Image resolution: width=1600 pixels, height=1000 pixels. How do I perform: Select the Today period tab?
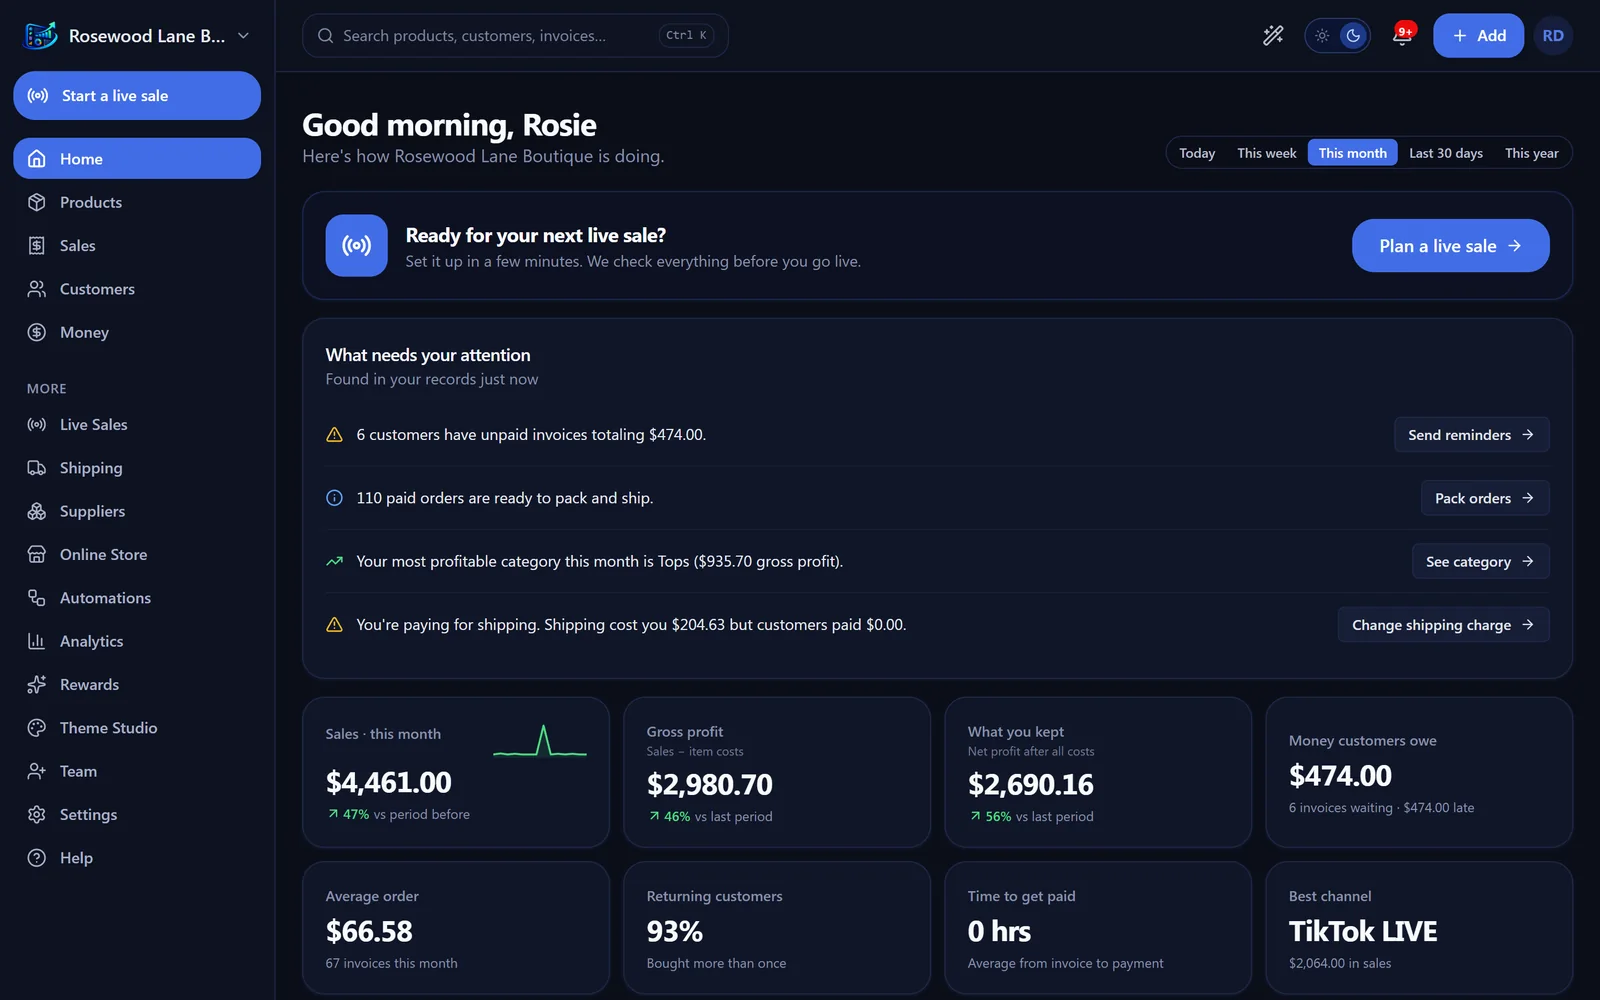pos(1197,153)
